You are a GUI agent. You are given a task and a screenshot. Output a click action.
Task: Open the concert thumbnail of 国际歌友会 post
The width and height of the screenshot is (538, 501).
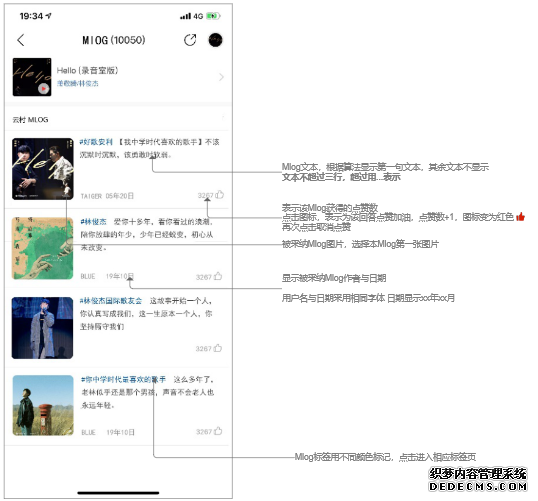[x=42, y=328]
